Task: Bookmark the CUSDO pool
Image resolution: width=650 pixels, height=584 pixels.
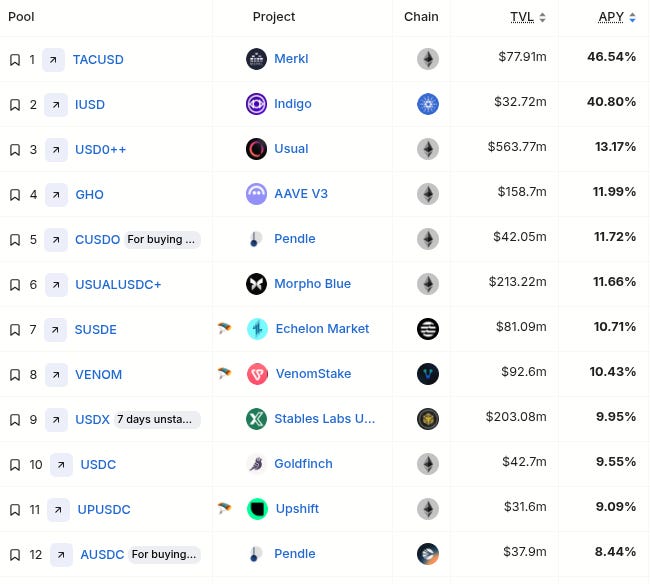Action: (15, 240)
